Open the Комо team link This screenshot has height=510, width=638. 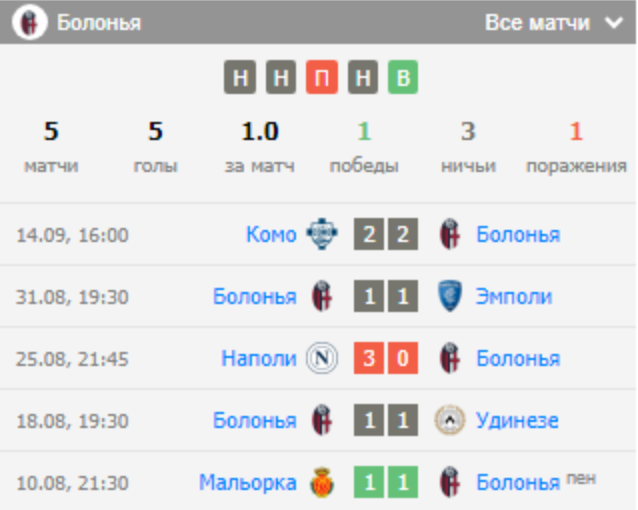point(271,235)
